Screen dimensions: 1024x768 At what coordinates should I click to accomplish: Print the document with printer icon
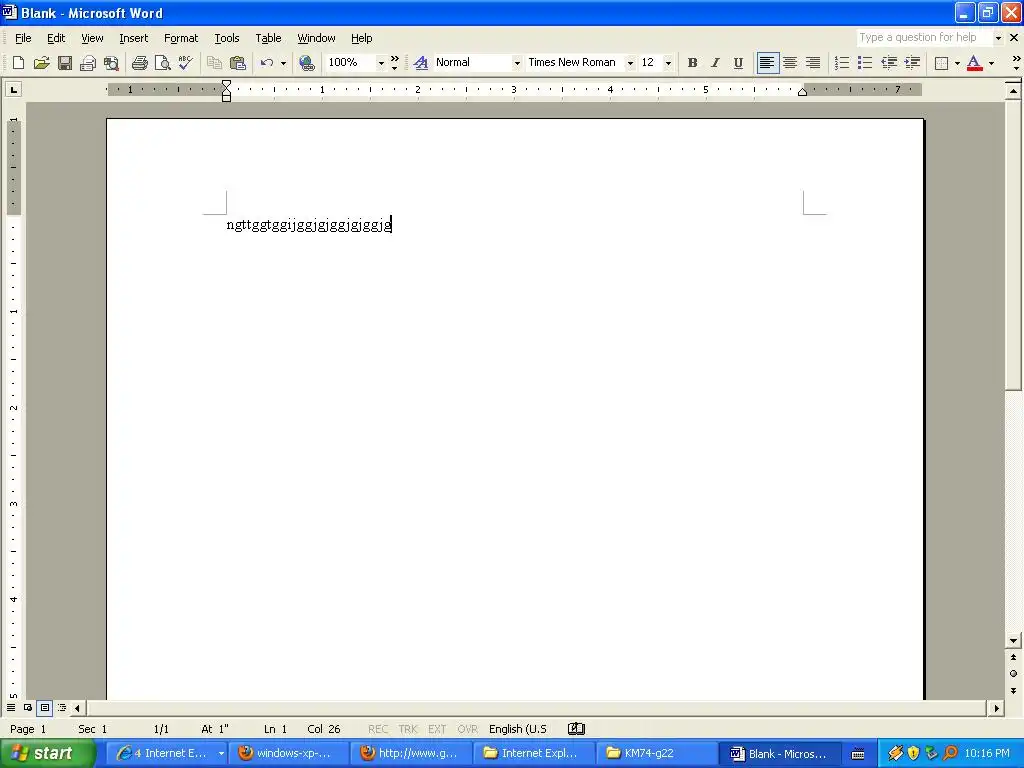(x=139, y=63)
